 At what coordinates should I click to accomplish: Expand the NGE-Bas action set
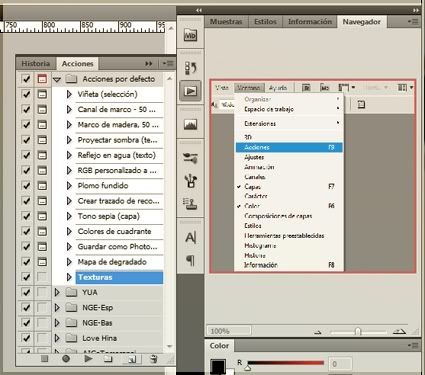[x=57, y=323]
